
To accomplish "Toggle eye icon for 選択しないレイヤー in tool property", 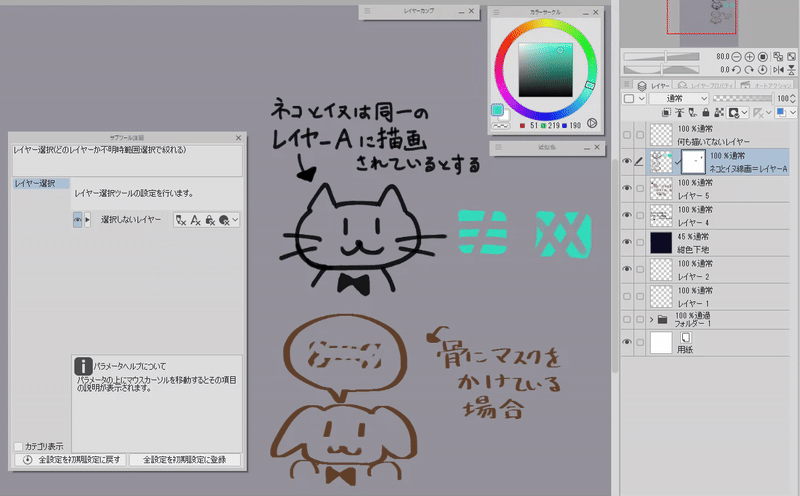I will pos(78,220).
